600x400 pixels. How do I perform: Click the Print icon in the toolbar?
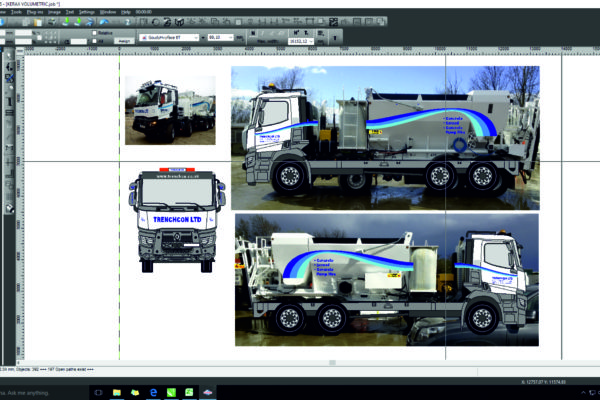[52, 22]
